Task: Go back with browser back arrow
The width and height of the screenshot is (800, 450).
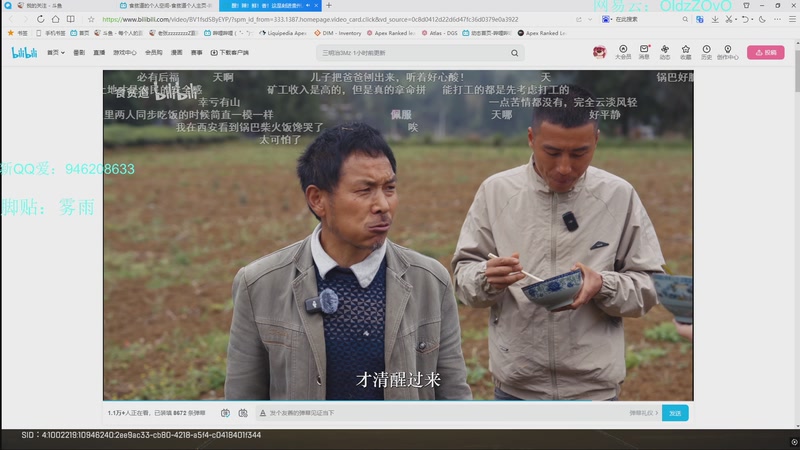Action: tap(11, 19)
